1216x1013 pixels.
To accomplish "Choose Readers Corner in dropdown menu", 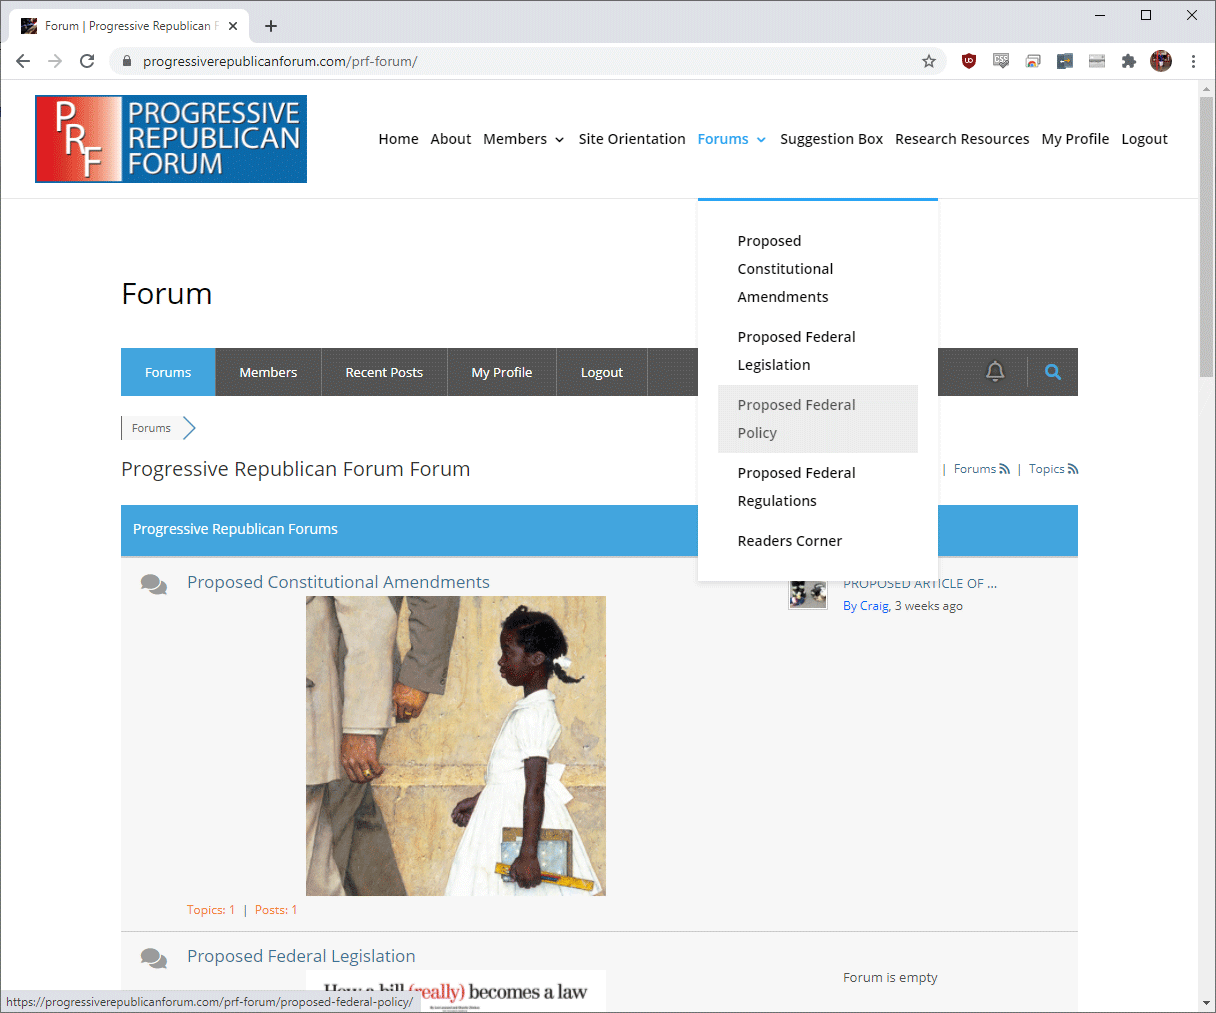I will pyautogui.click(x=789, y=541).
